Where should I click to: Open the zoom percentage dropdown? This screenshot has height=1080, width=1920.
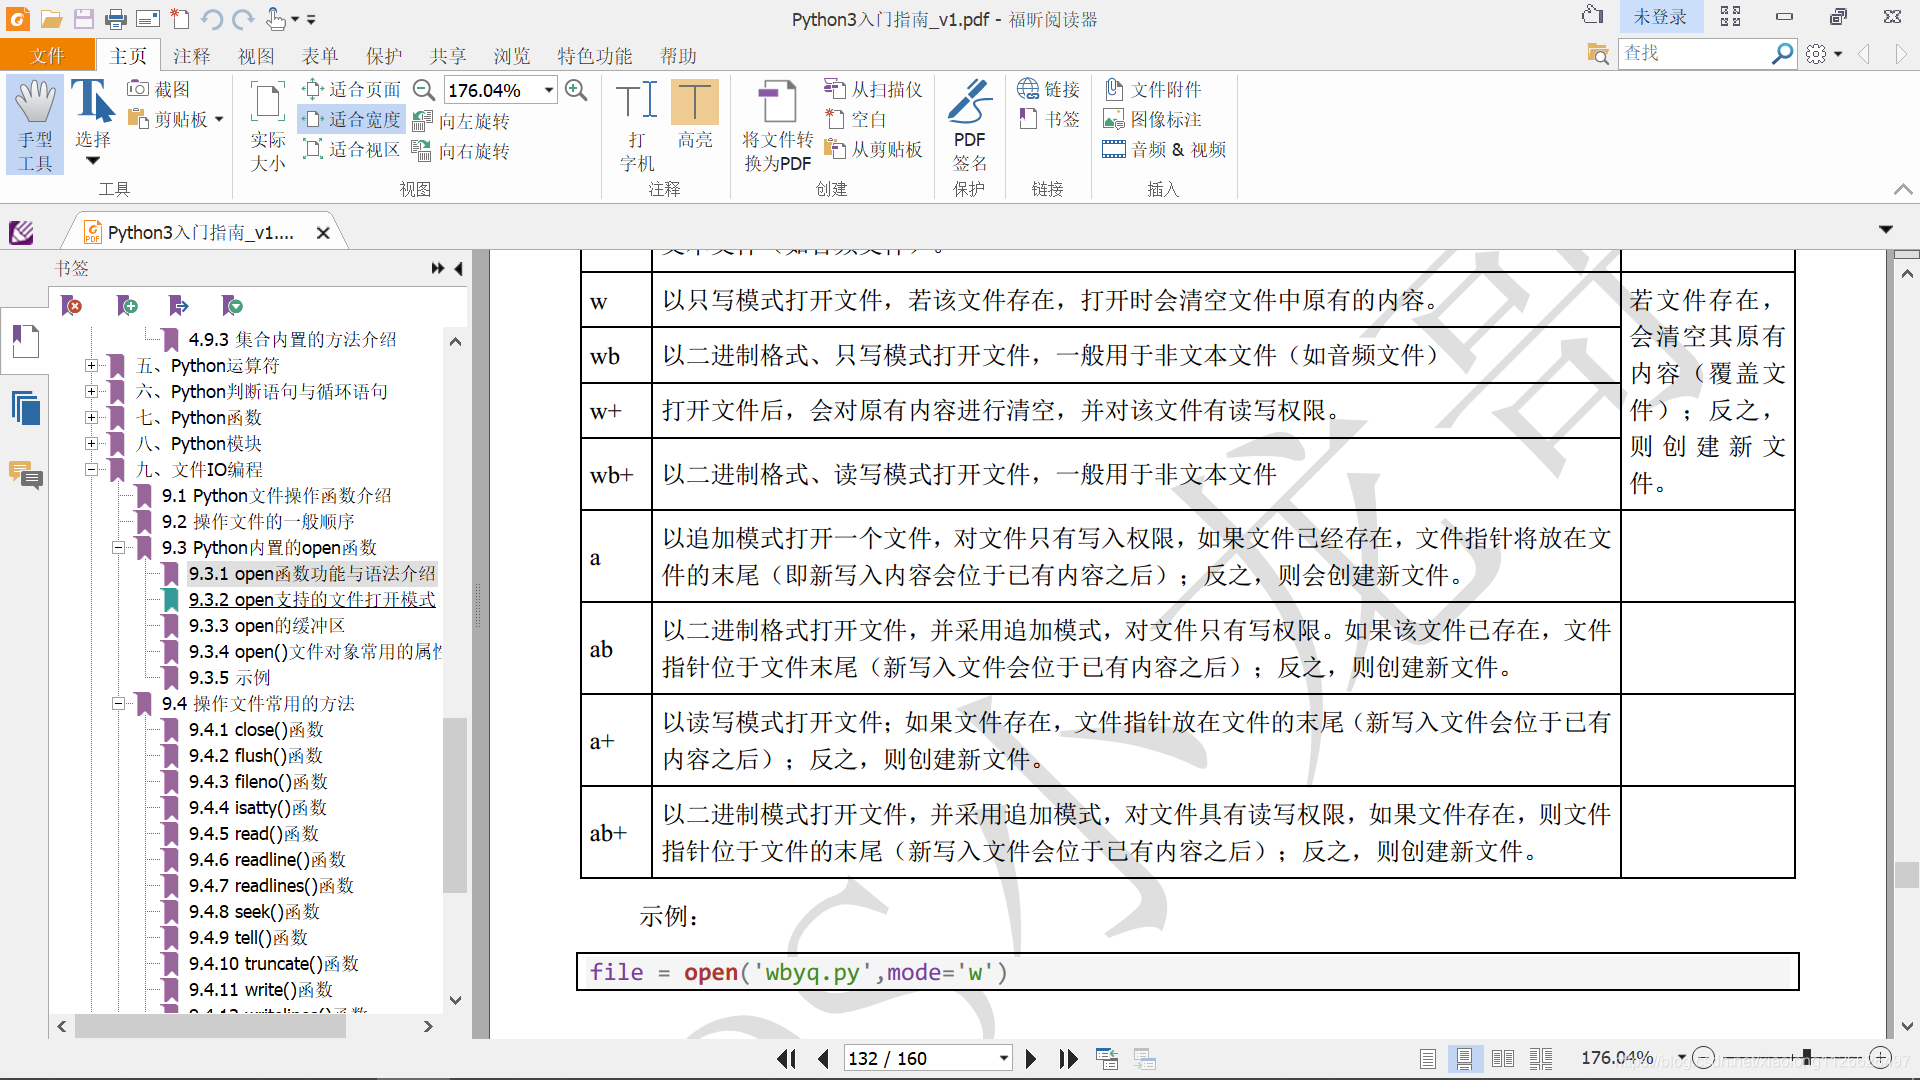[x=549, y=90]
